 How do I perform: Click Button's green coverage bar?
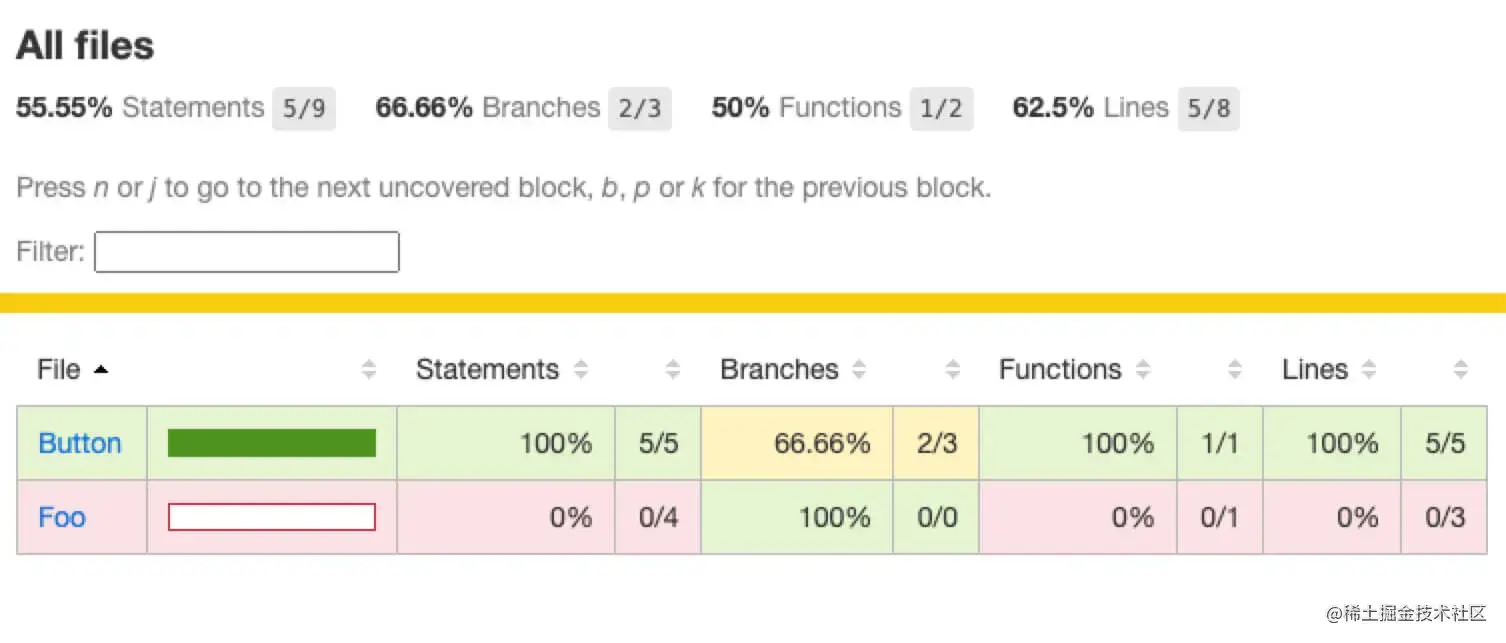[x=272, y=443]
